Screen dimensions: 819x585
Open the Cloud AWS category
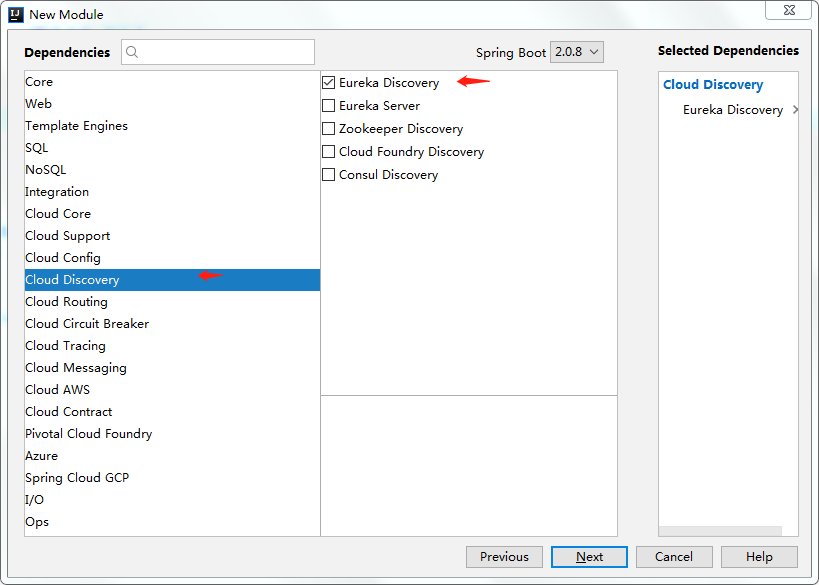[172, 390]
